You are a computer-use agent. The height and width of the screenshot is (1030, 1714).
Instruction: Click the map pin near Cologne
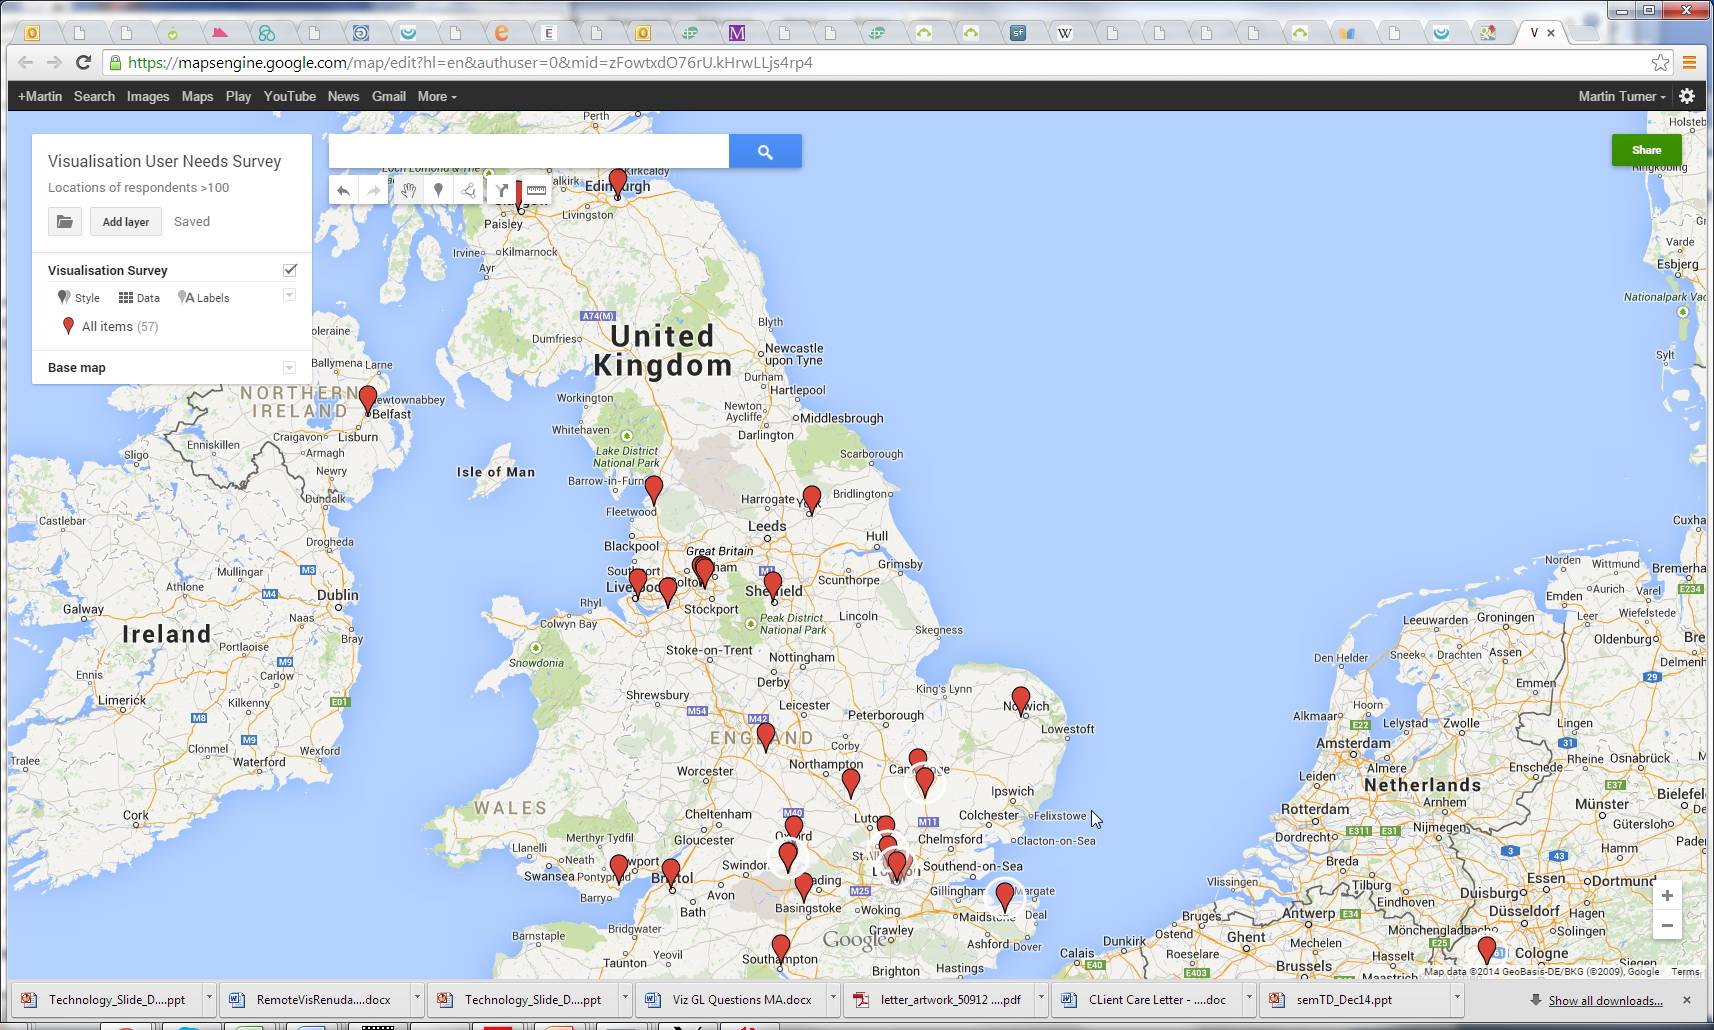1487,949
